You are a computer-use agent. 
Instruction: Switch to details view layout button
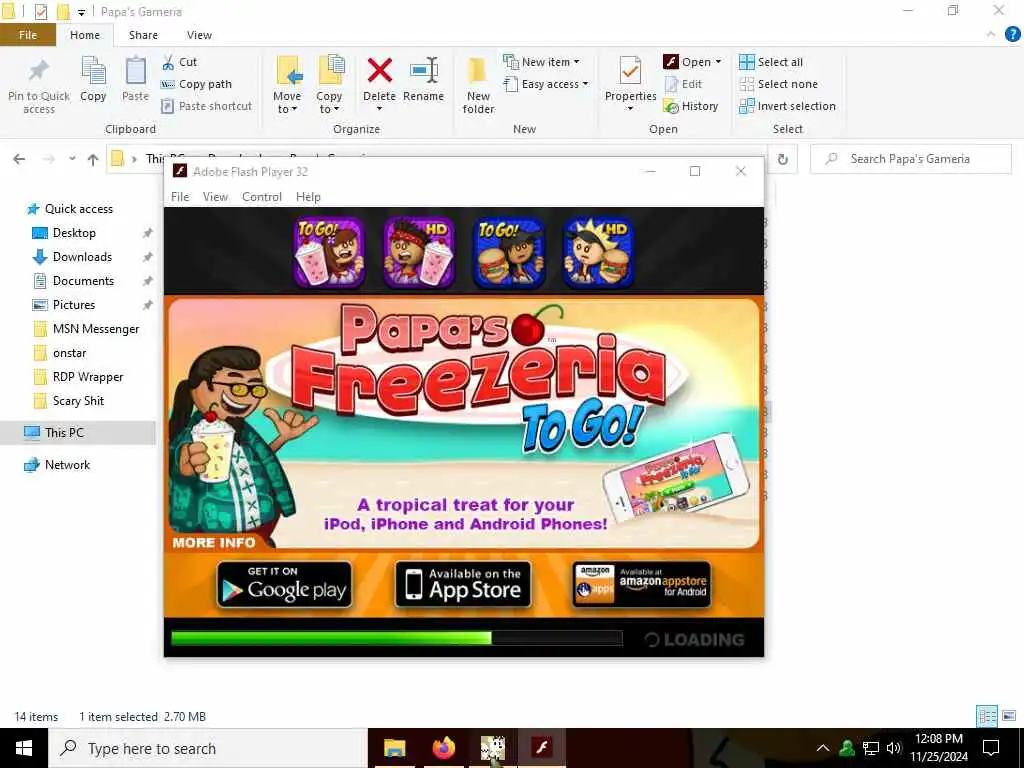pos(987,716)
